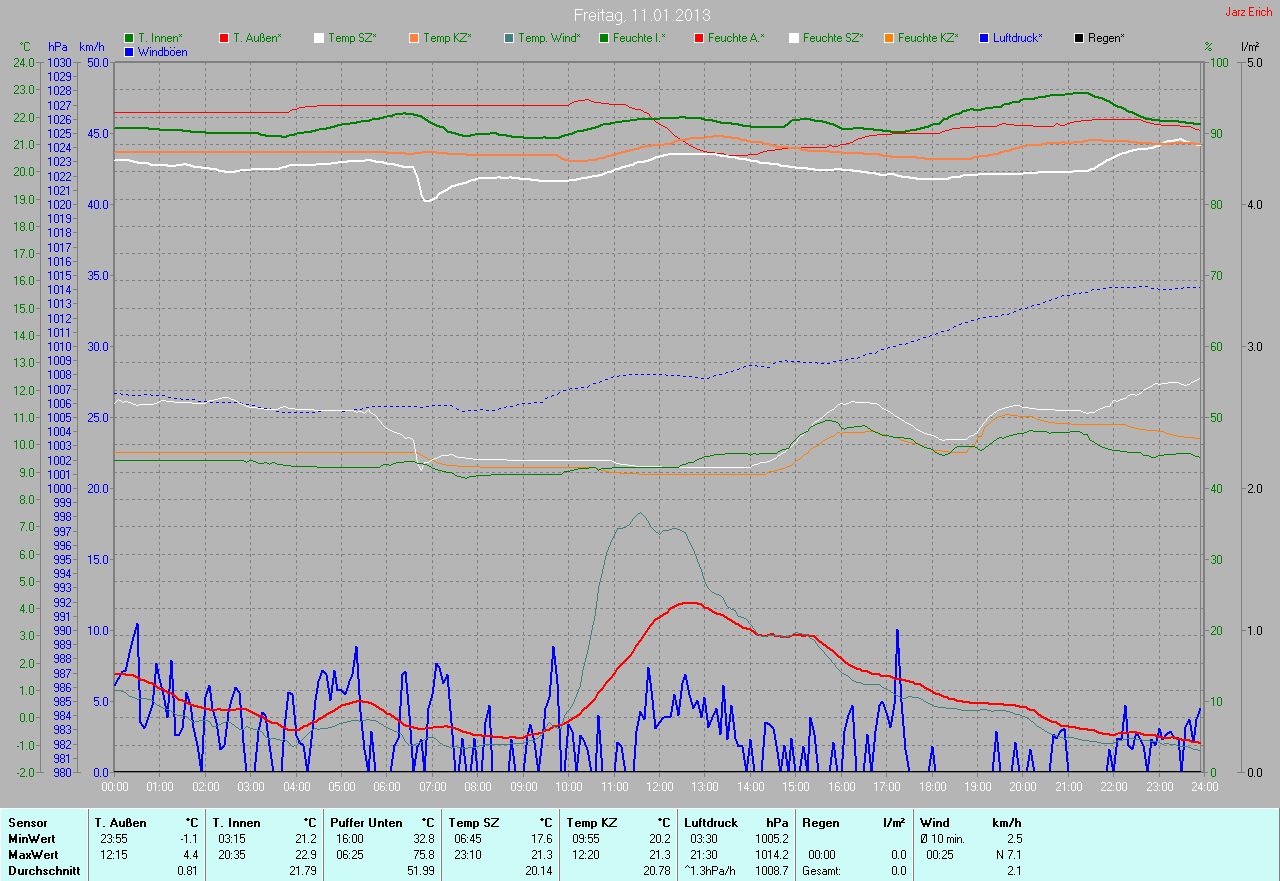Image resolution: width=1280 pixels, height=881 pixels.
Task: Click the red Feuchte A. legend square
Action: coord(699,38)
